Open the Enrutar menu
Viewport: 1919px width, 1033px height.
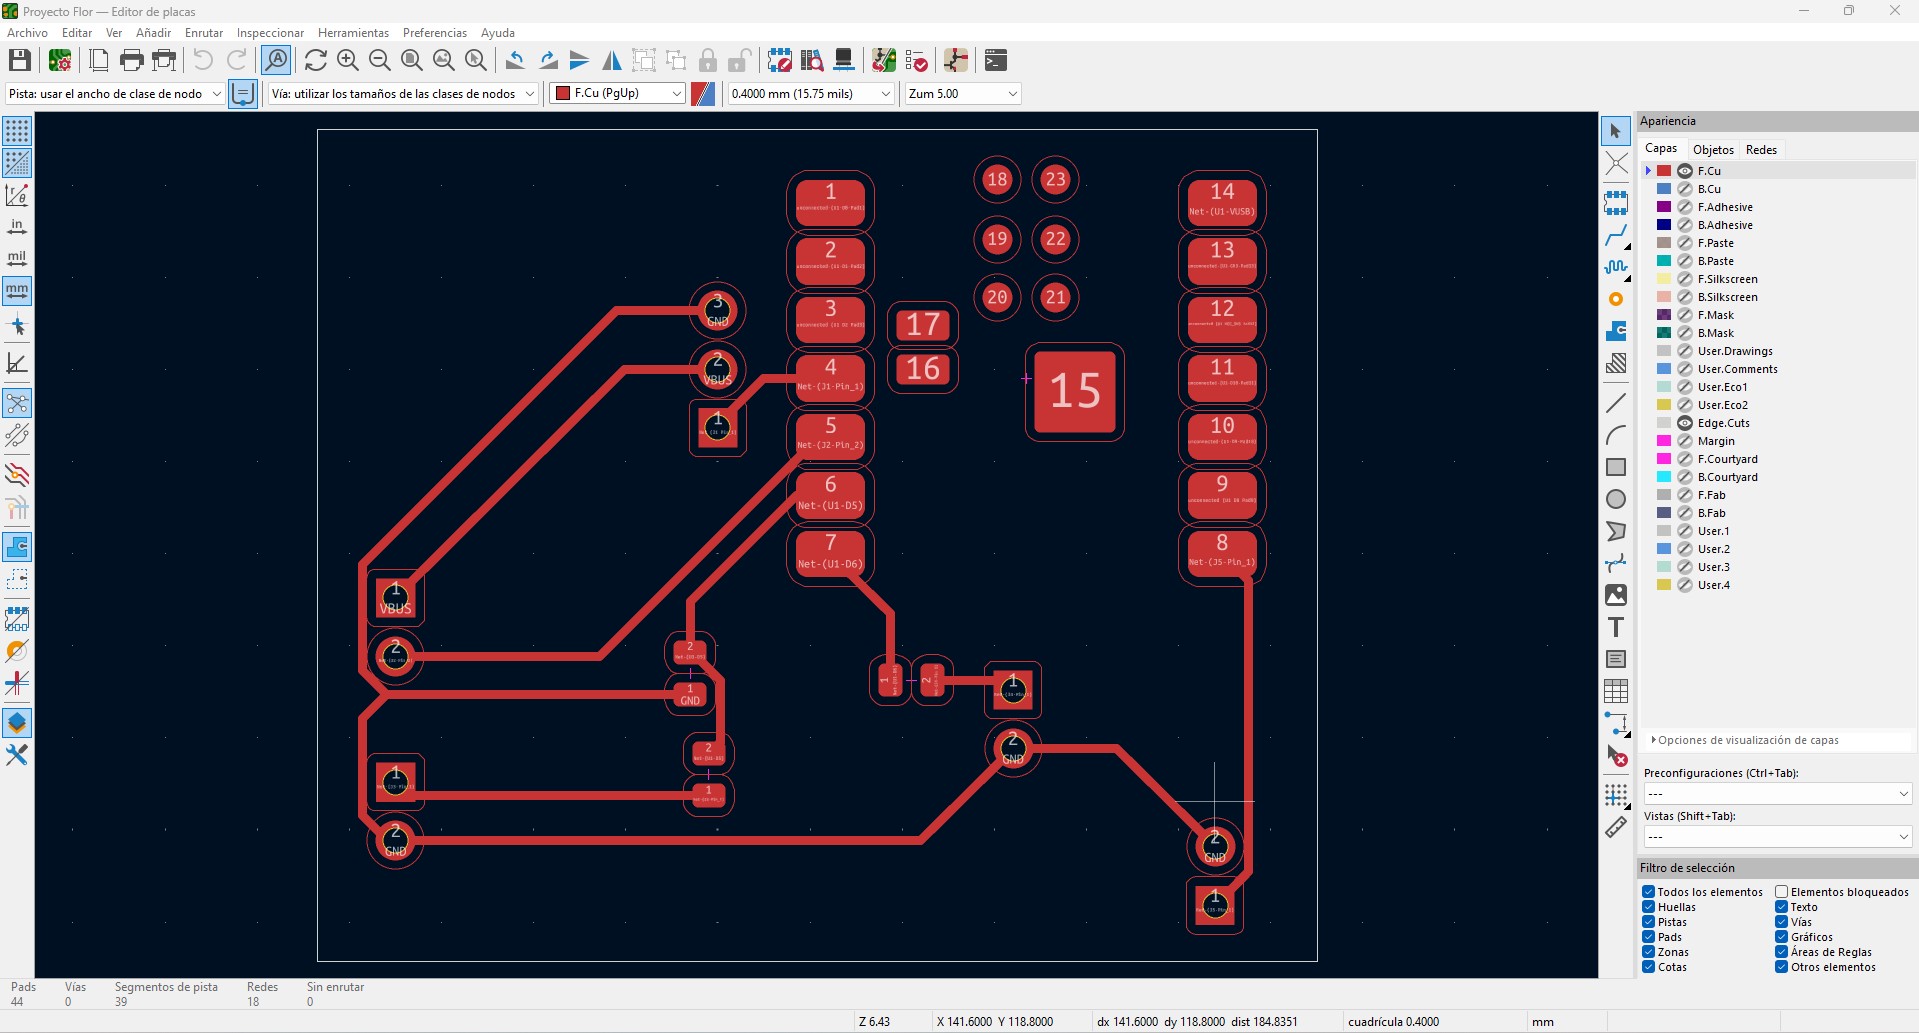204,33
